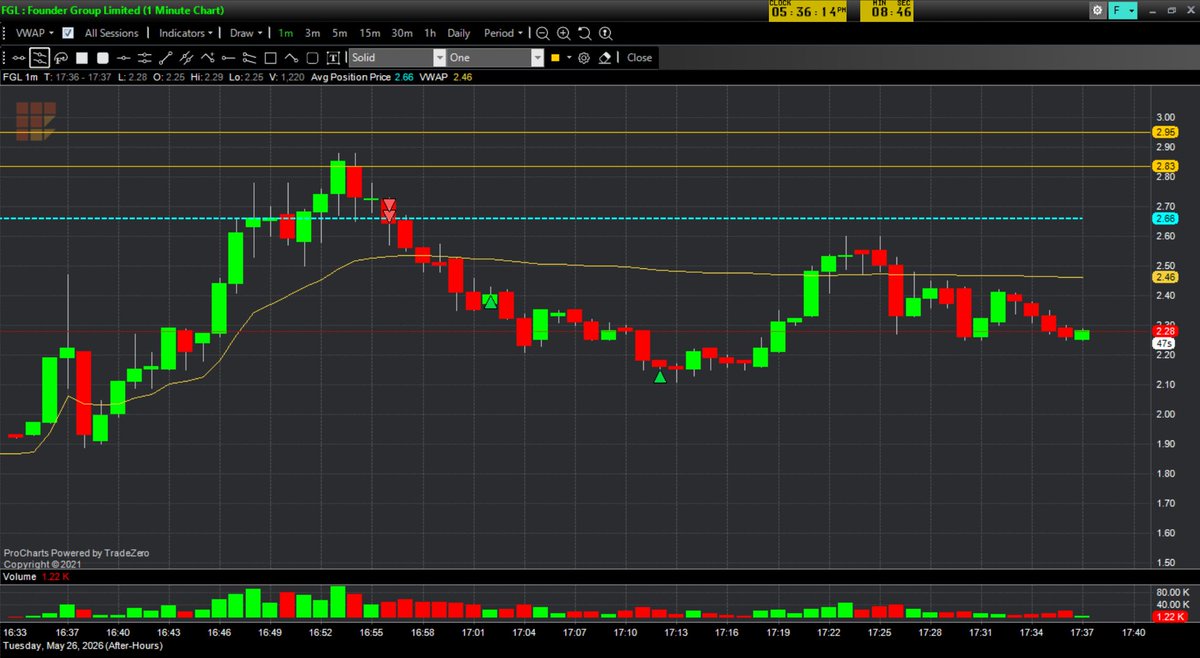Open the VWAP dropdown
Viewport: 1200px width, 658px height.
tap(34, 33)
